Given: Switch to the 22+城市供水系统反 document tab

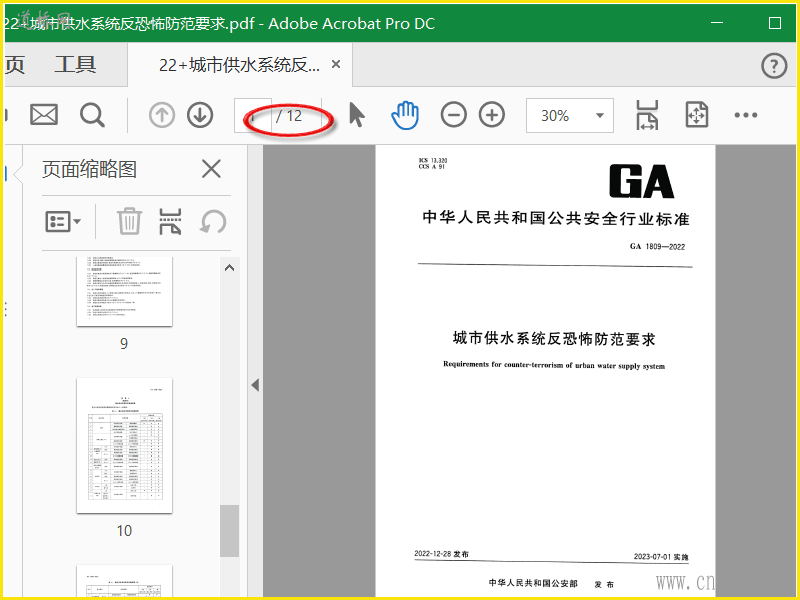Looking at the screenshot, I should (x=239, y=65).
